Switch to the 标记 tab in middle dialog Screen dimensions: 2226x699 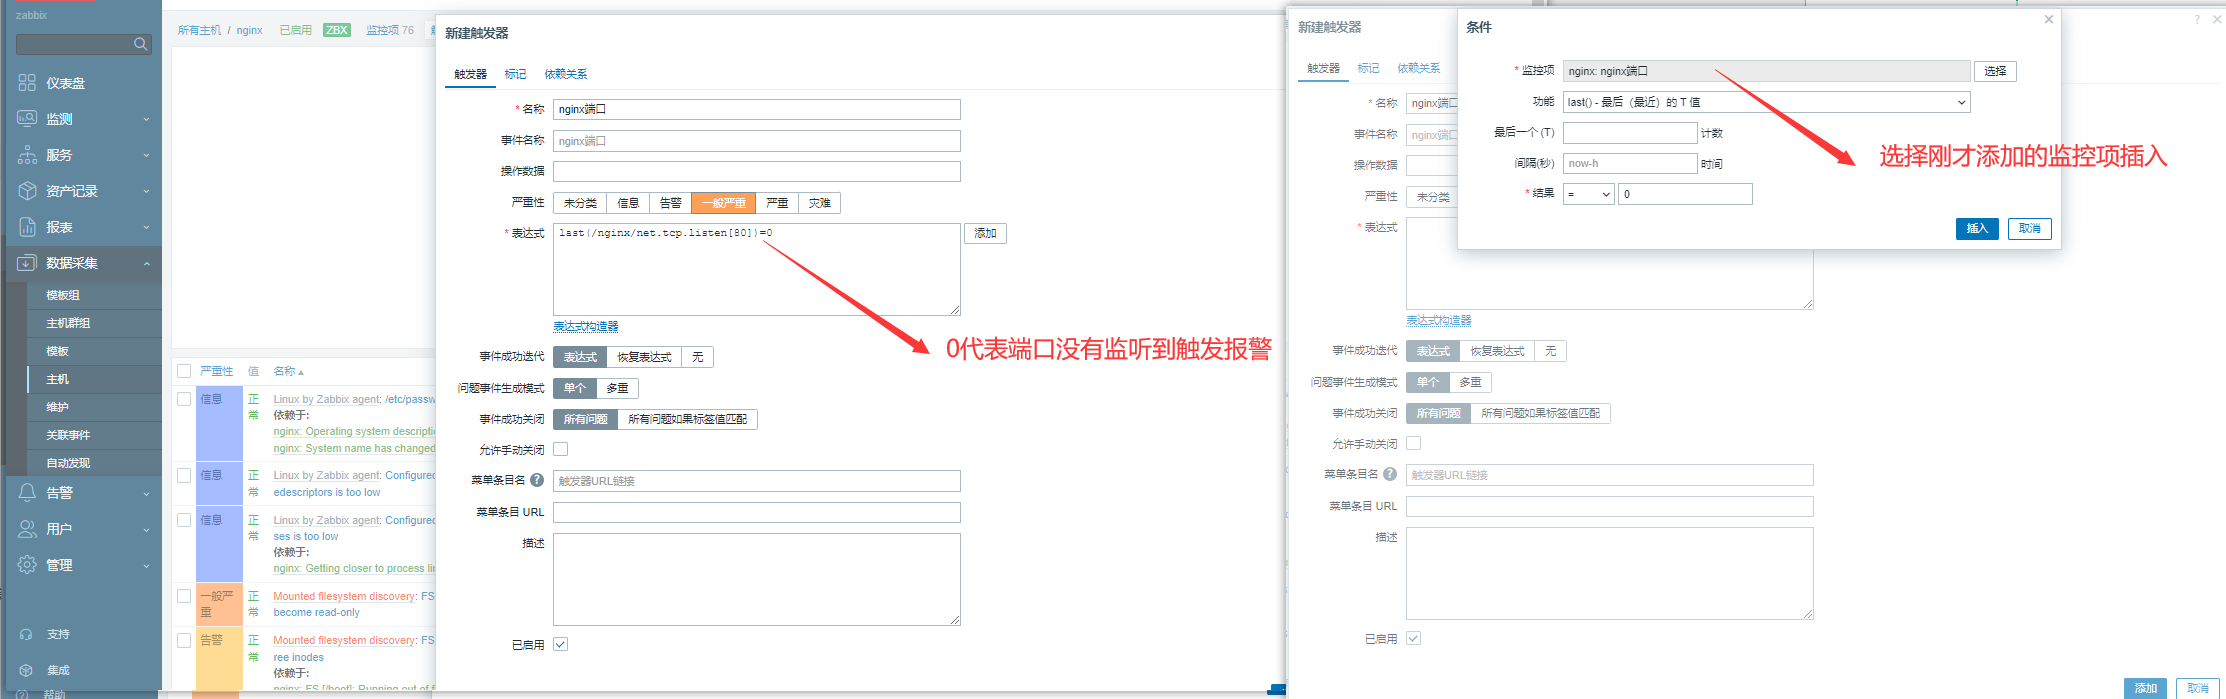coord(515,74)
